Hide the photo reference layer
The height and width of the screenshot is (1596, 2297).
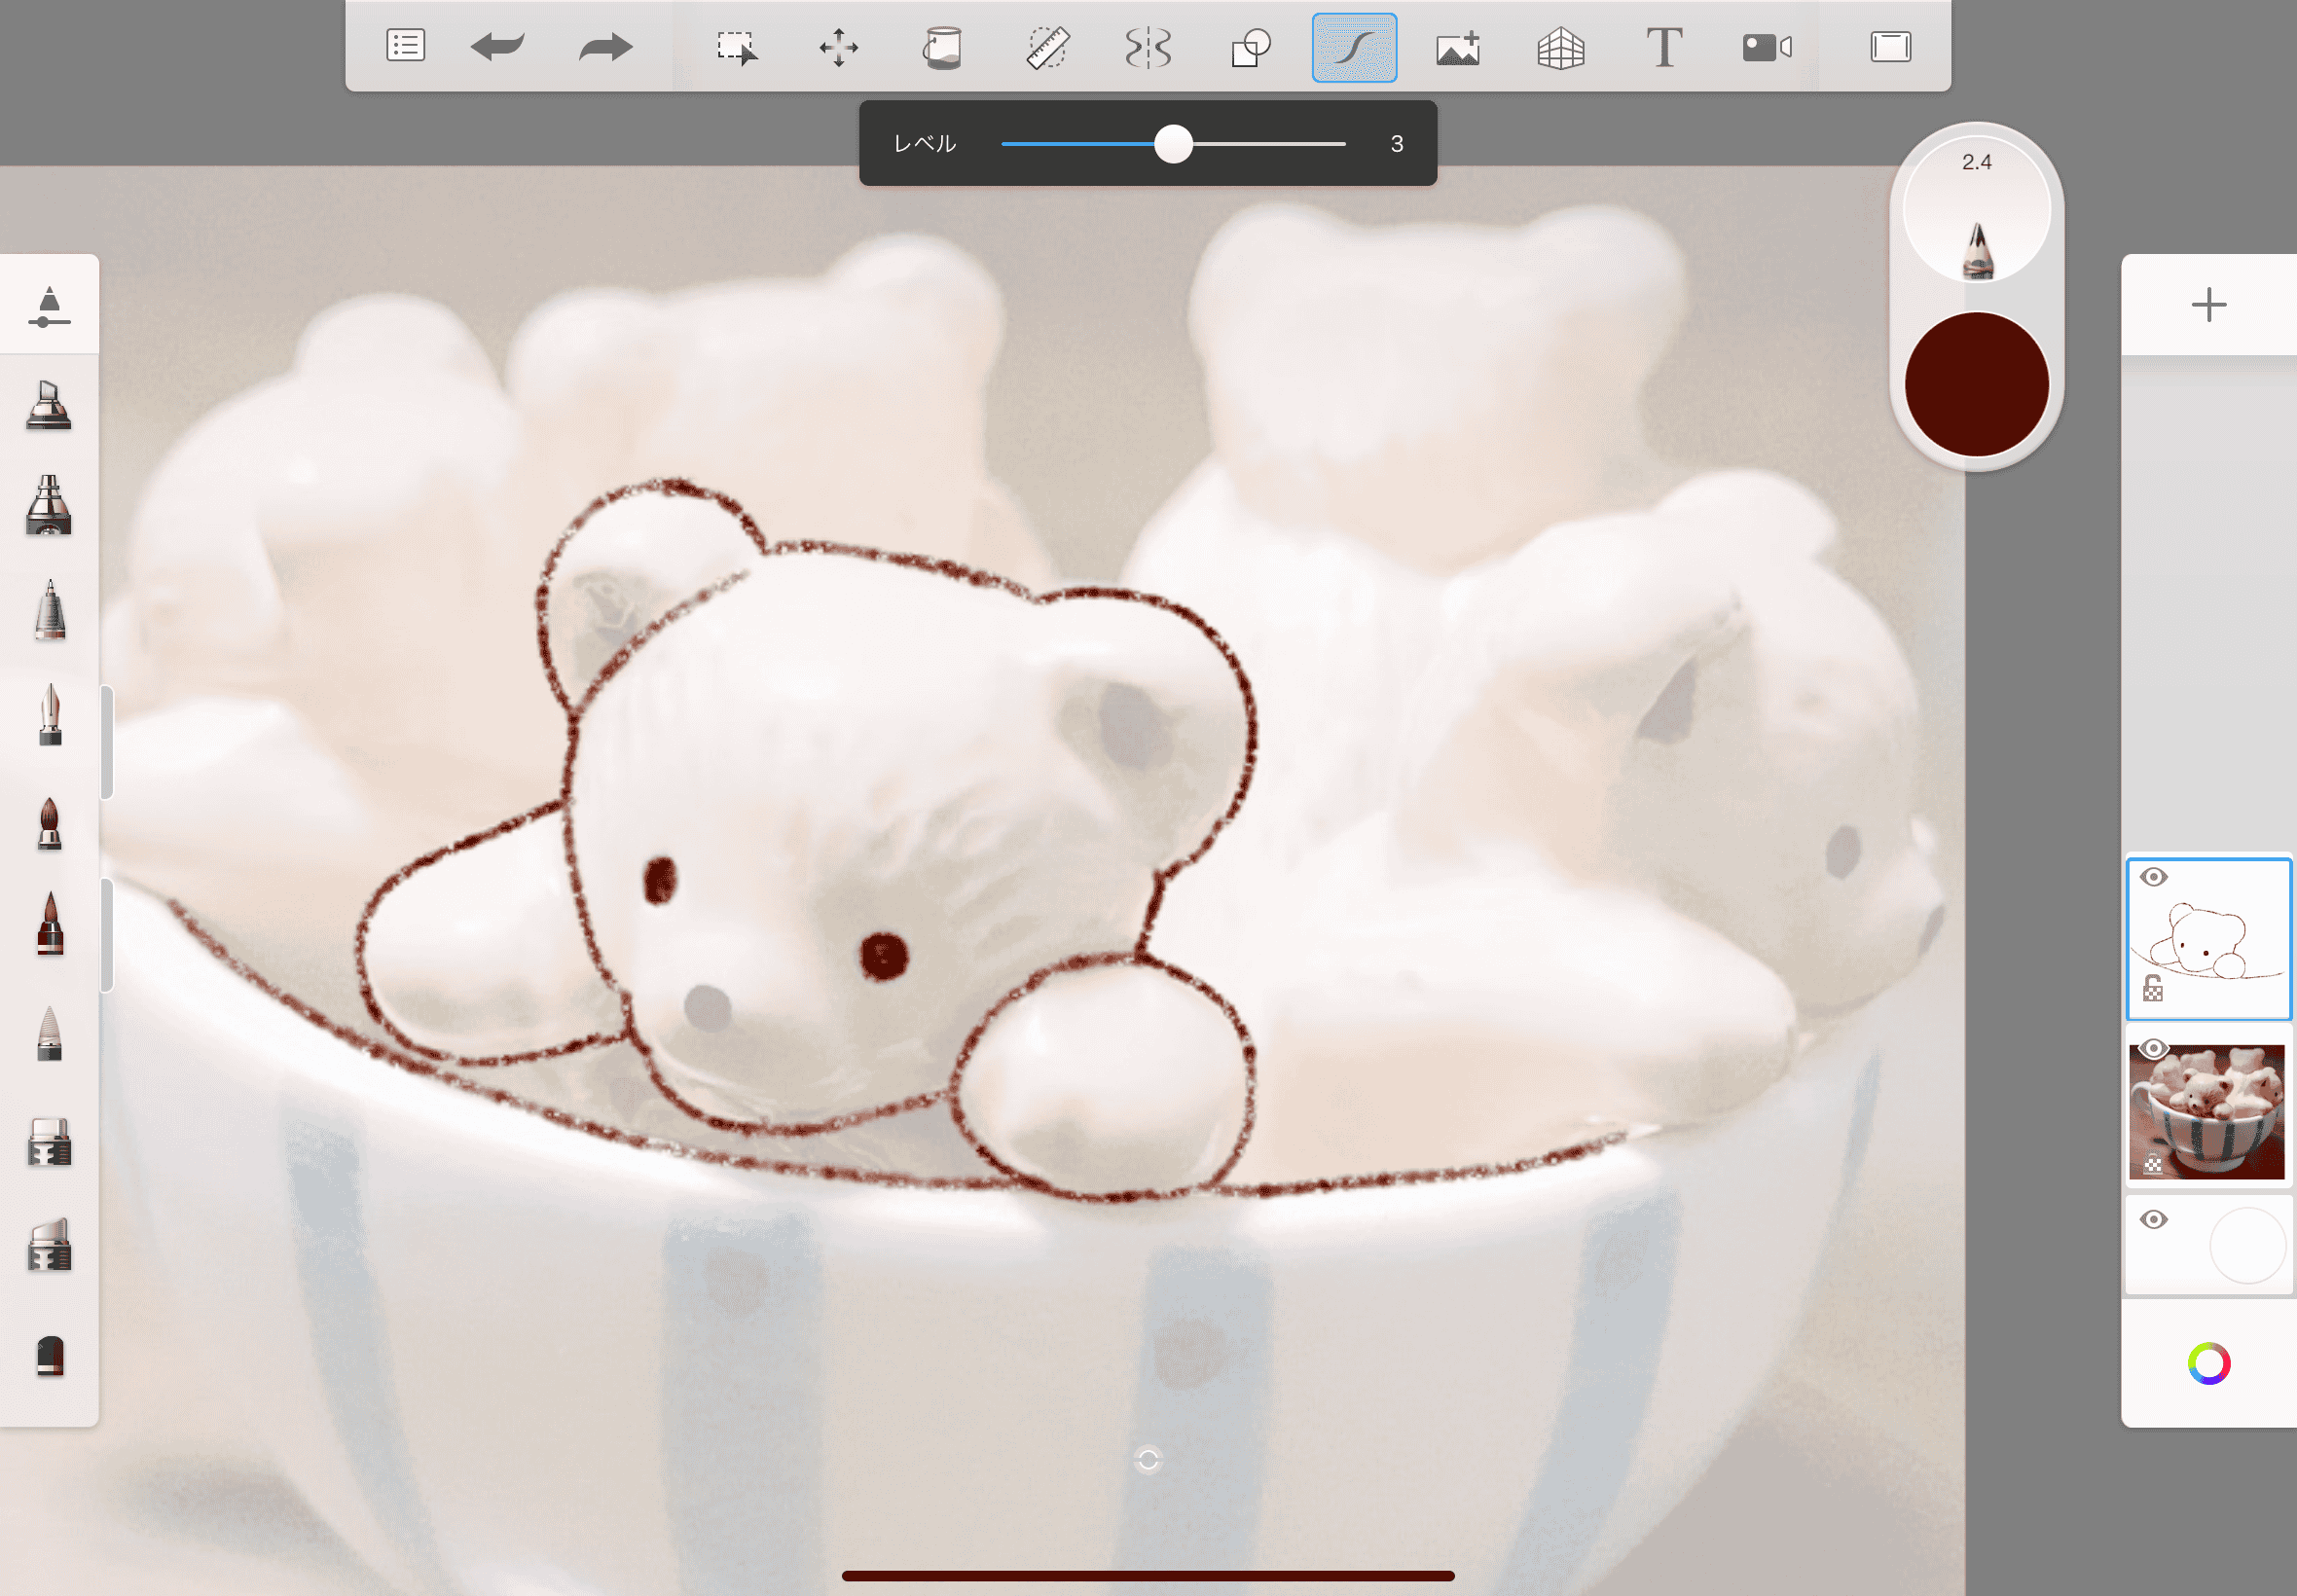coord(2154,1048)
